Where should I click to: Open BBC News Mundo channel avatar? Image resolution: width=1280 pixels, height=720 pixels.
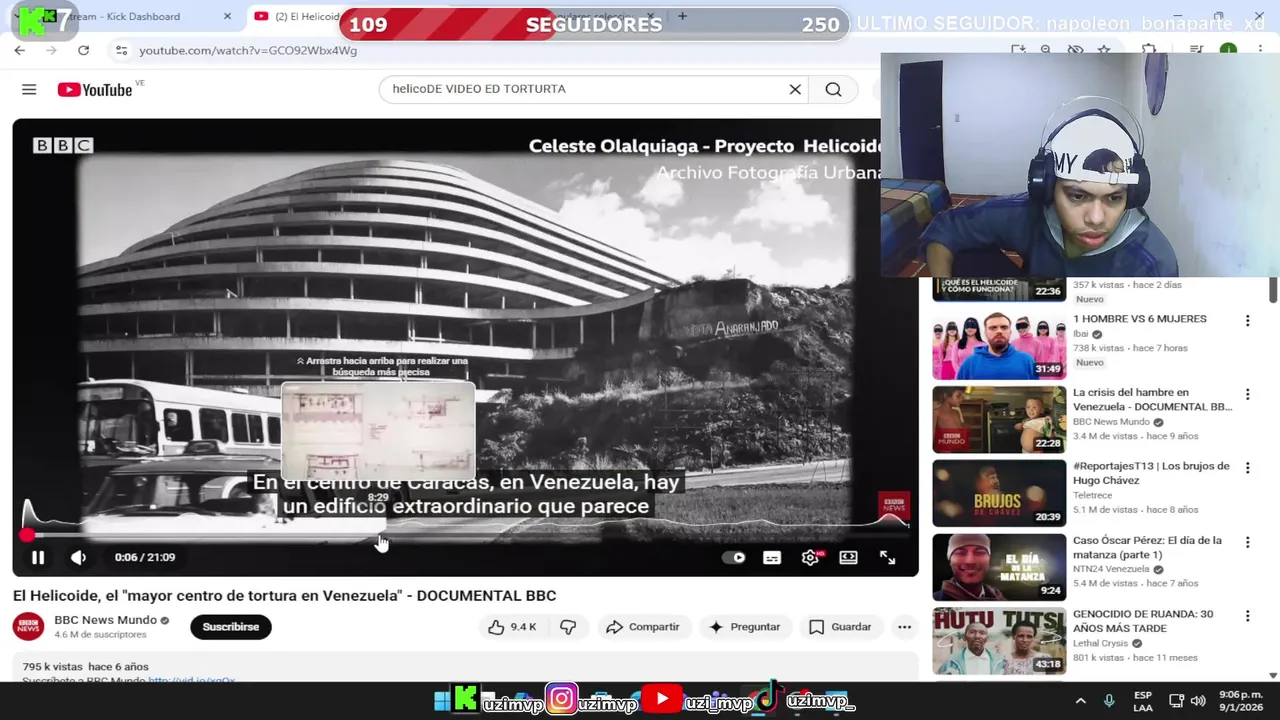(28, 627)
